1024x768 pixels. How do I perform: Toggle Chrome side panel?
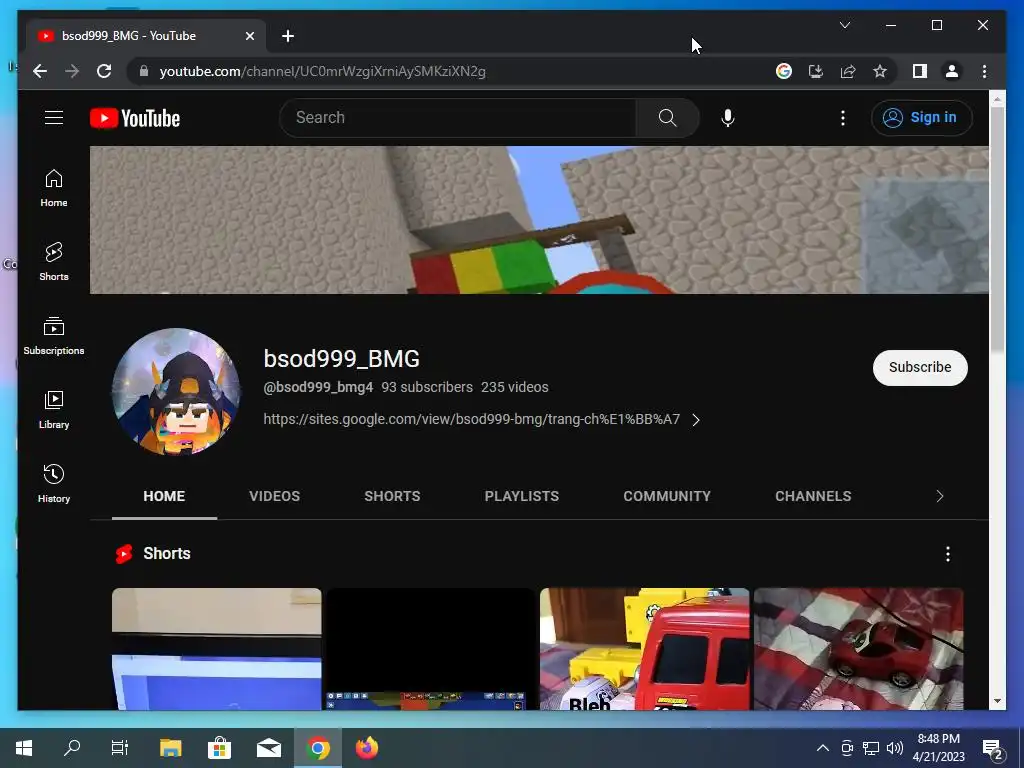pos(920,71)
